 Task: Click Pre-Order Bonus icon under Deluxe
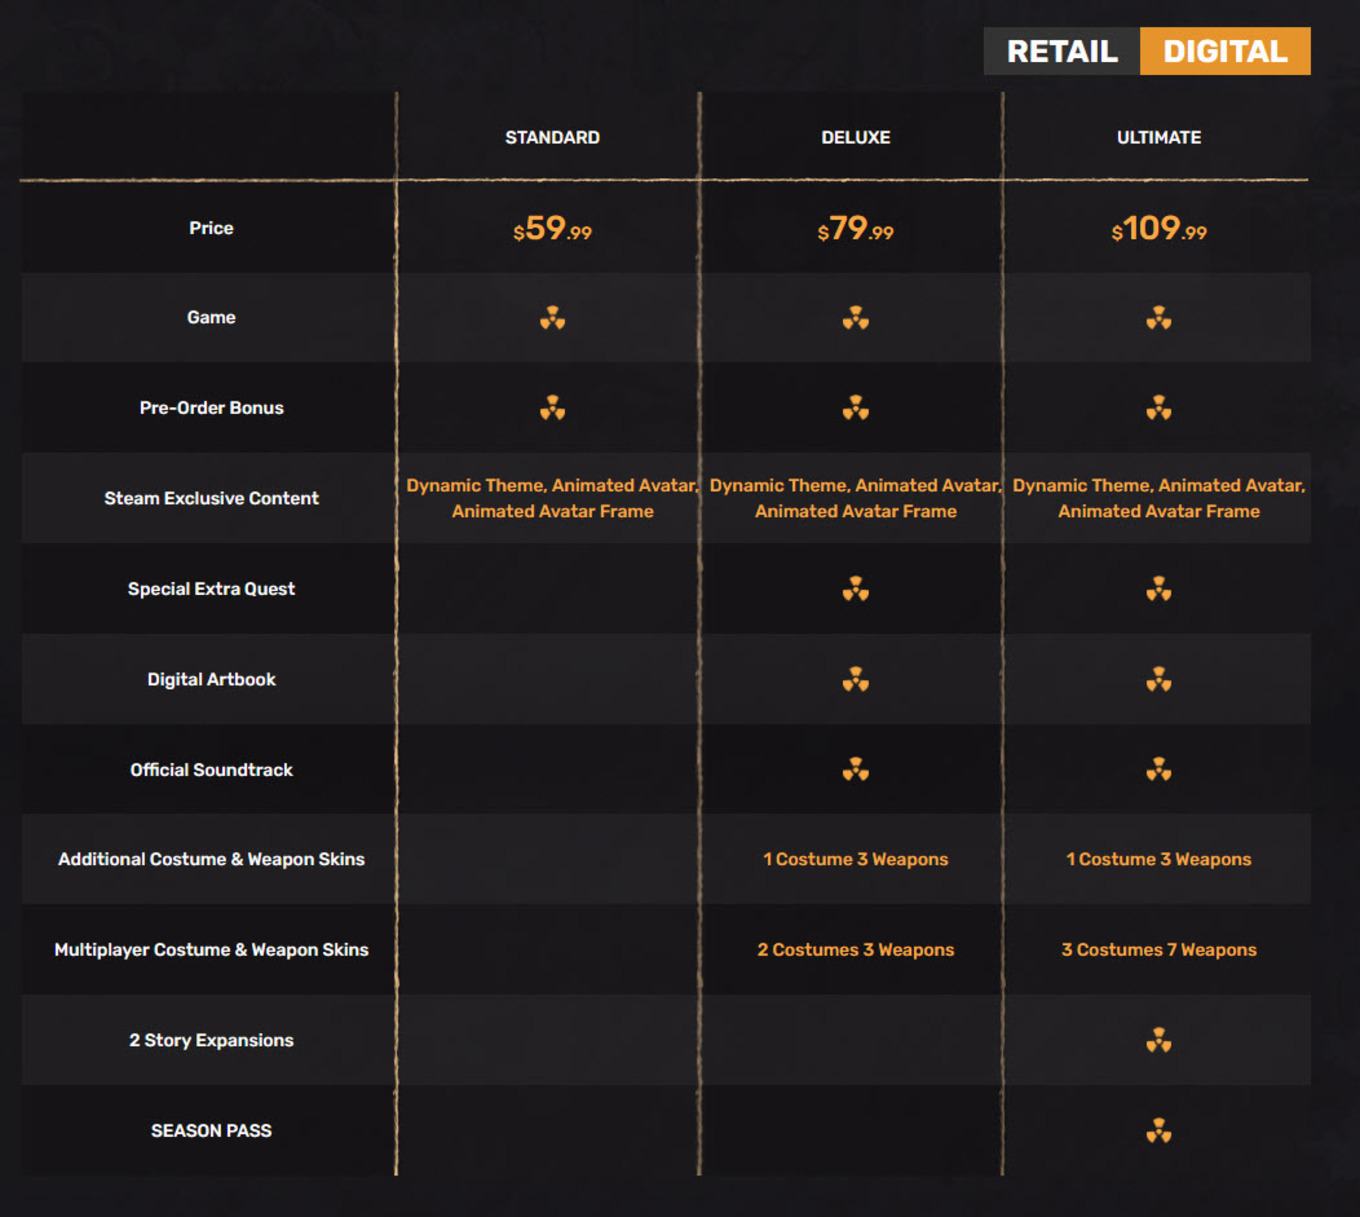pyautogui.click(x=855, y=408)
